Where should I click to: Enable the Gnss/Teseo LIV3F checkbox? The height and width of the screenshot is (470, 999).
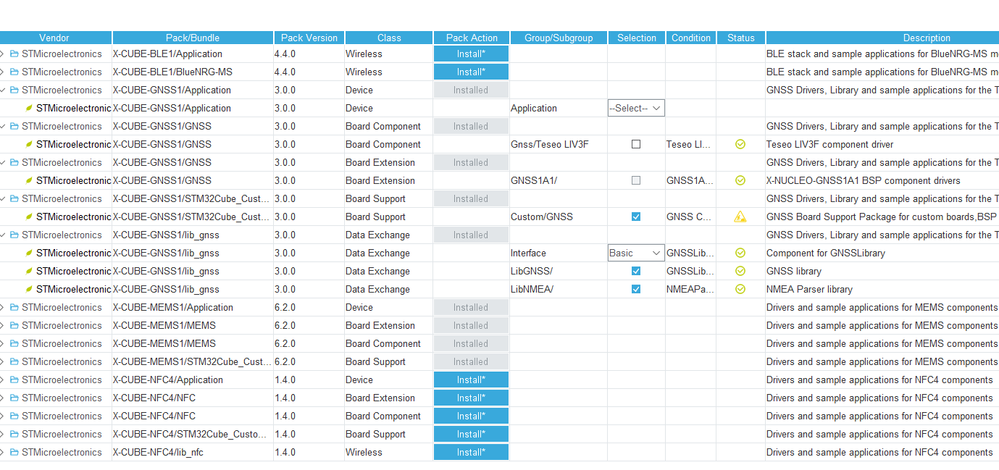pos(636,145)
